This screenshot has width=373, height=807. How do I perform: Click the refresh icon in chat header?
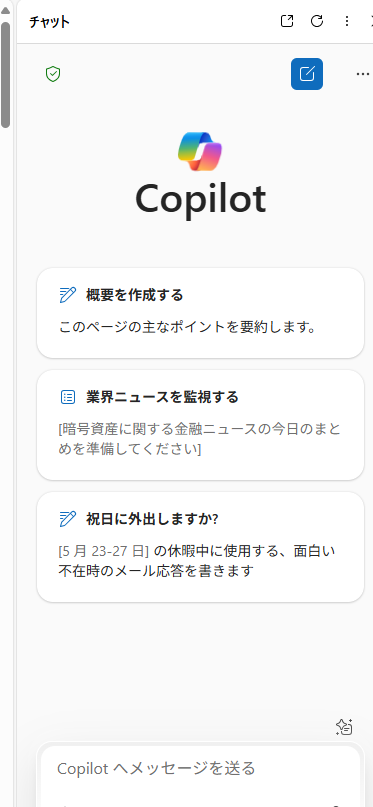pos(317,21)
